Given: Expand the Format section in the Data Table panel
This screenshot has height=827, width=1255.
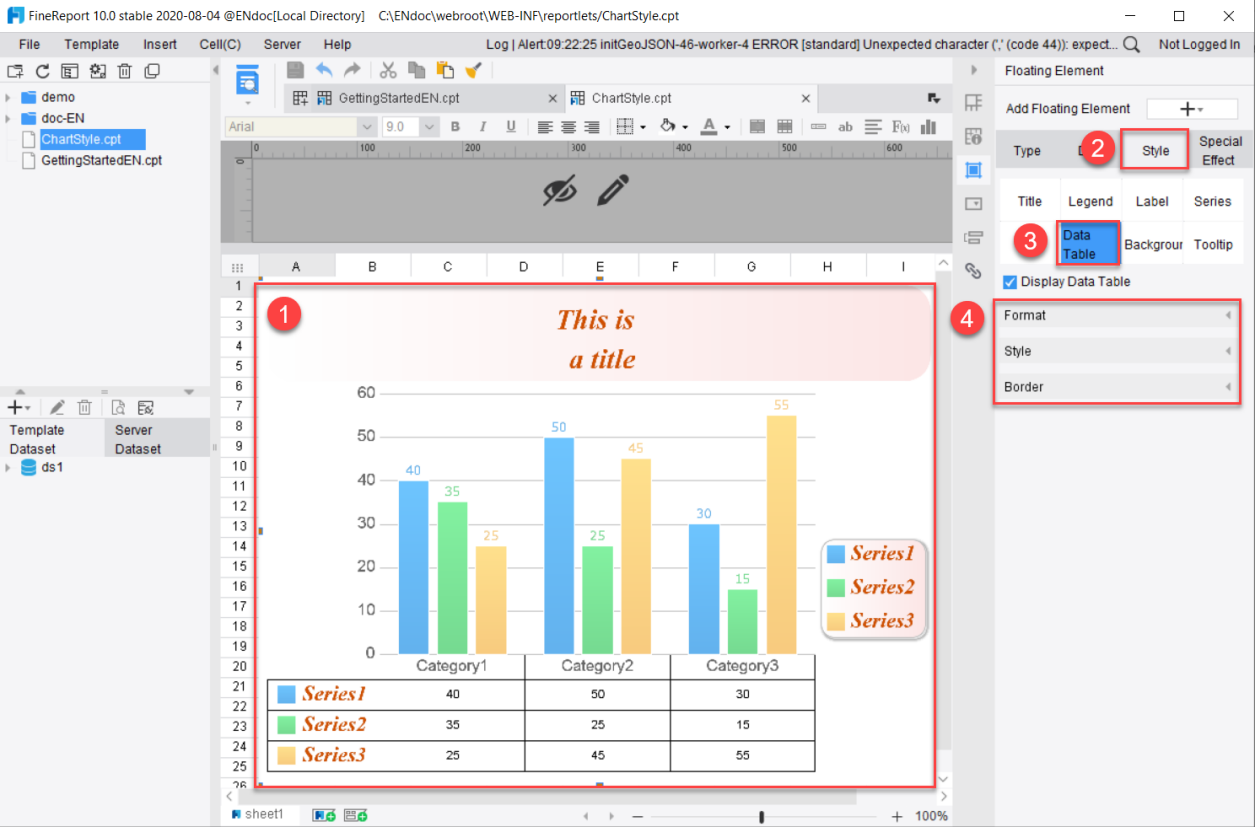Looking at the screenshot, I should click(1116, 315).
